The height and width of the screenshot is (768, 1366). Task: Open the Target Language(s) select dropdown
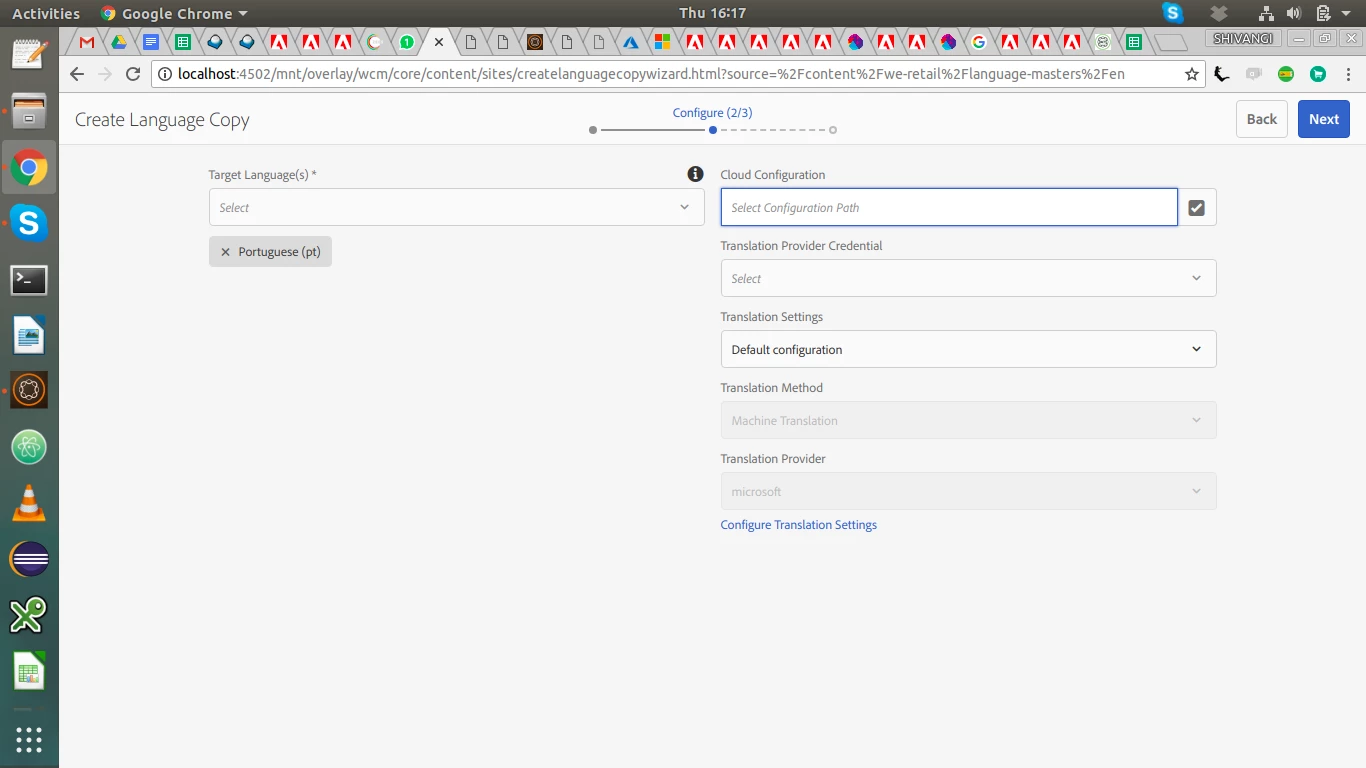[x=456, y=207]
